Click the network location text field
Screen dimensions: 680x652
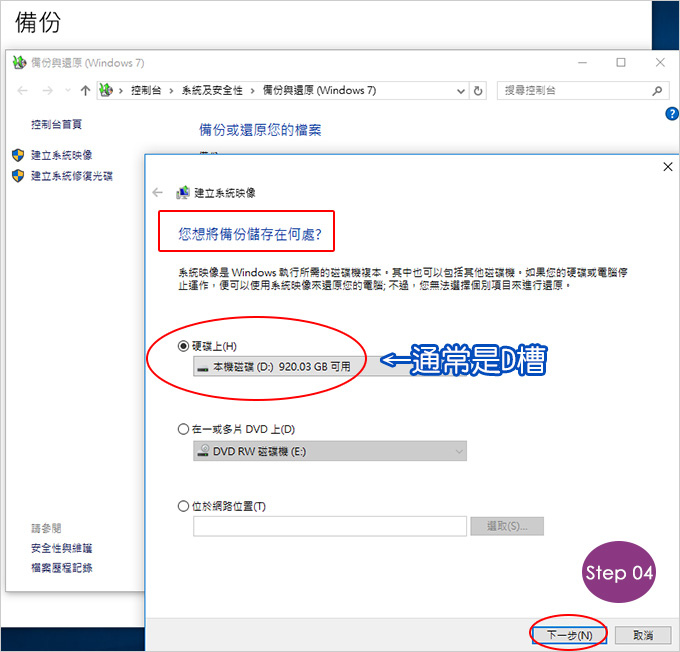[330, 526]
